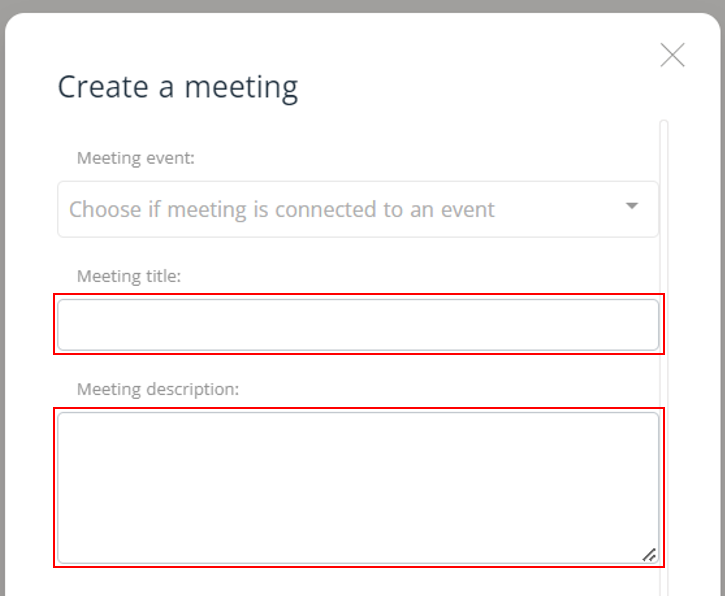This screenshot has width=725, height=596.
Task: Dismiss the dialog using the X icon
Action: click(x=673, y=55)
